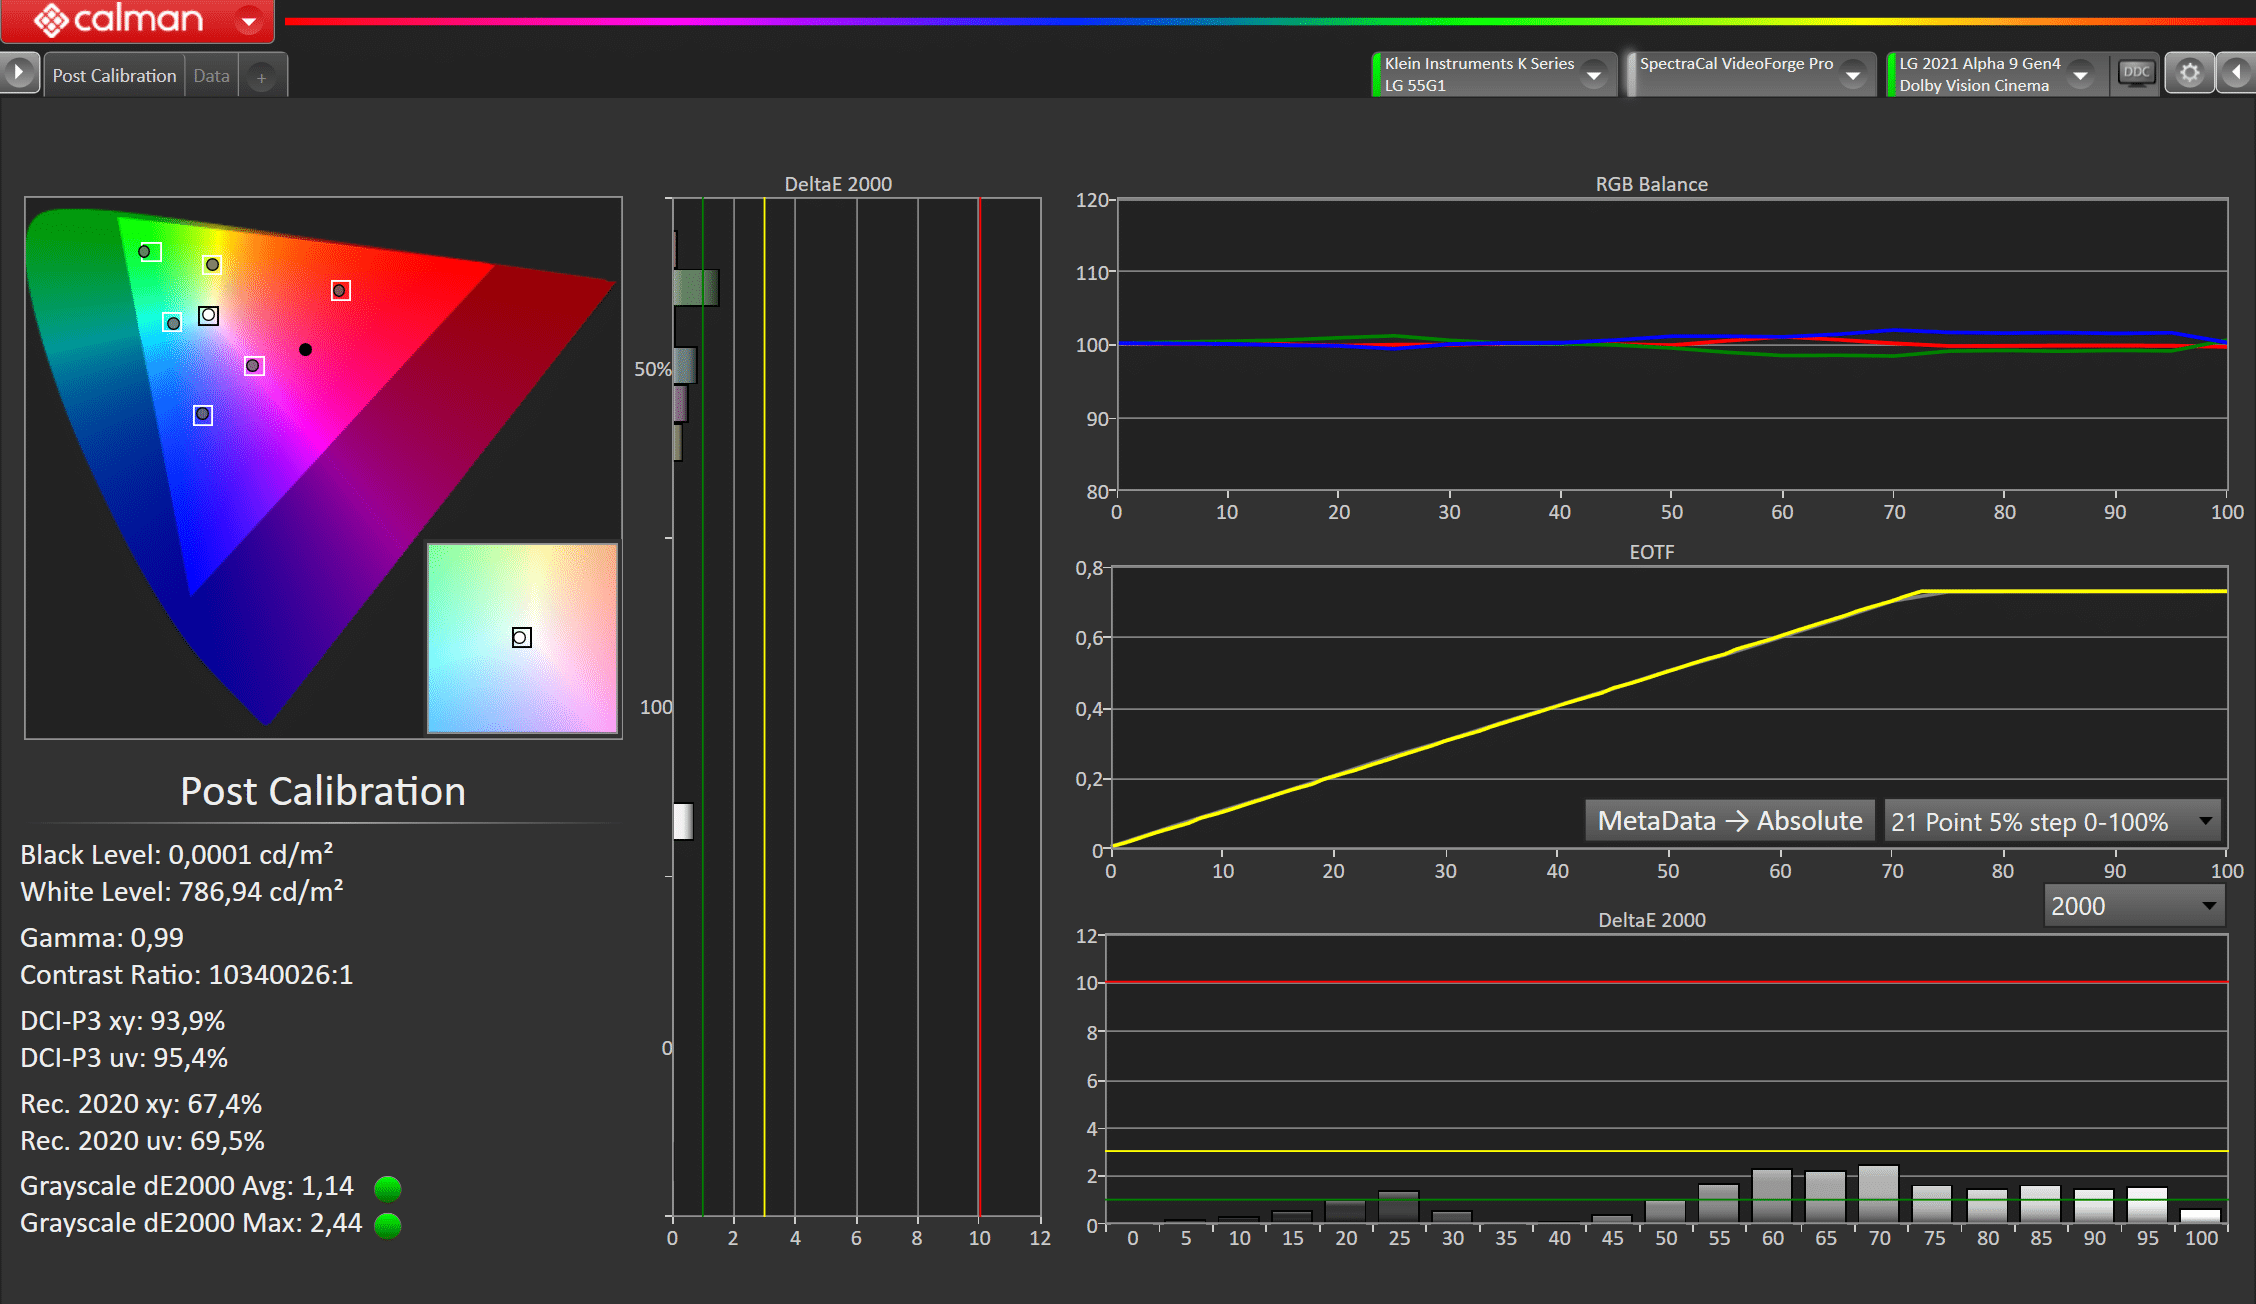The width and height of the screenshot is (2256, 1304).
Task: Expand Klein Instruments K Series meter dropdown
Action: 1594,75
